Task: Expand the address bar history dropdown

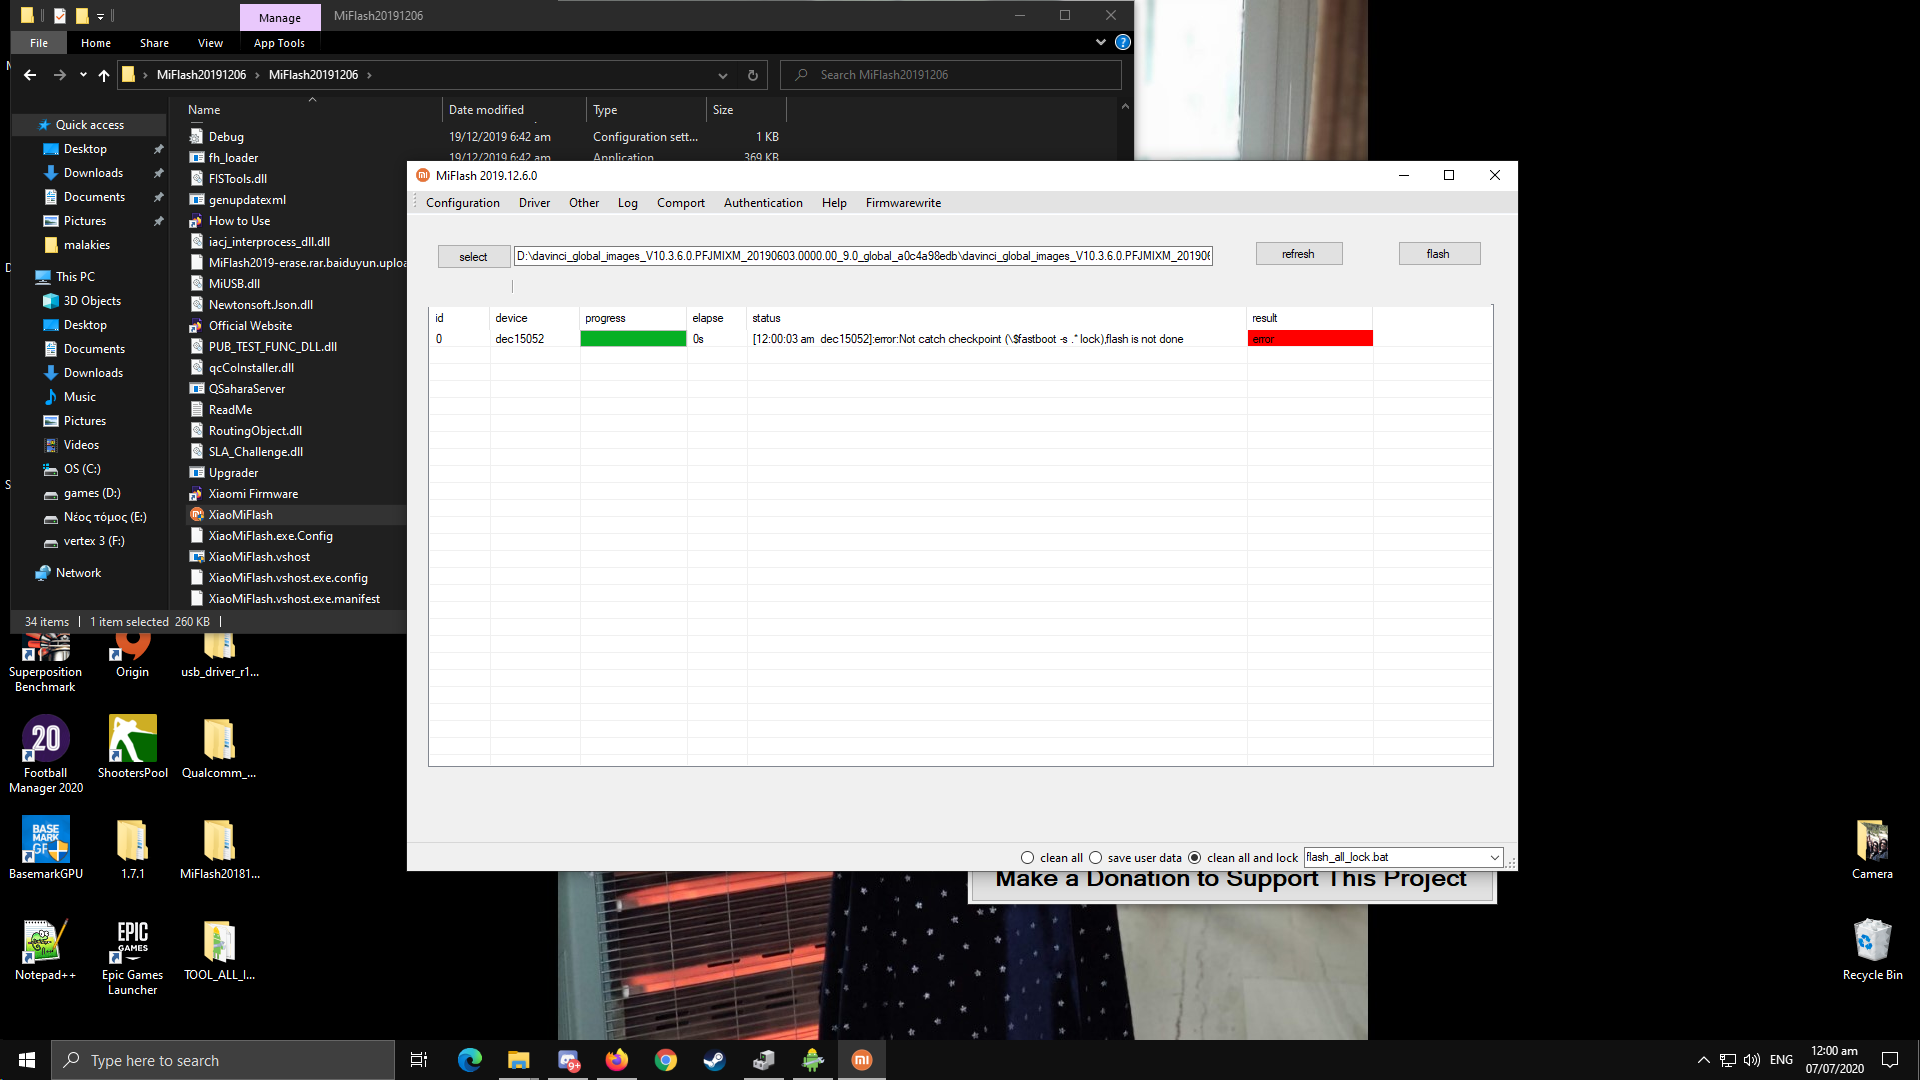Action: [x=722, y=75]
